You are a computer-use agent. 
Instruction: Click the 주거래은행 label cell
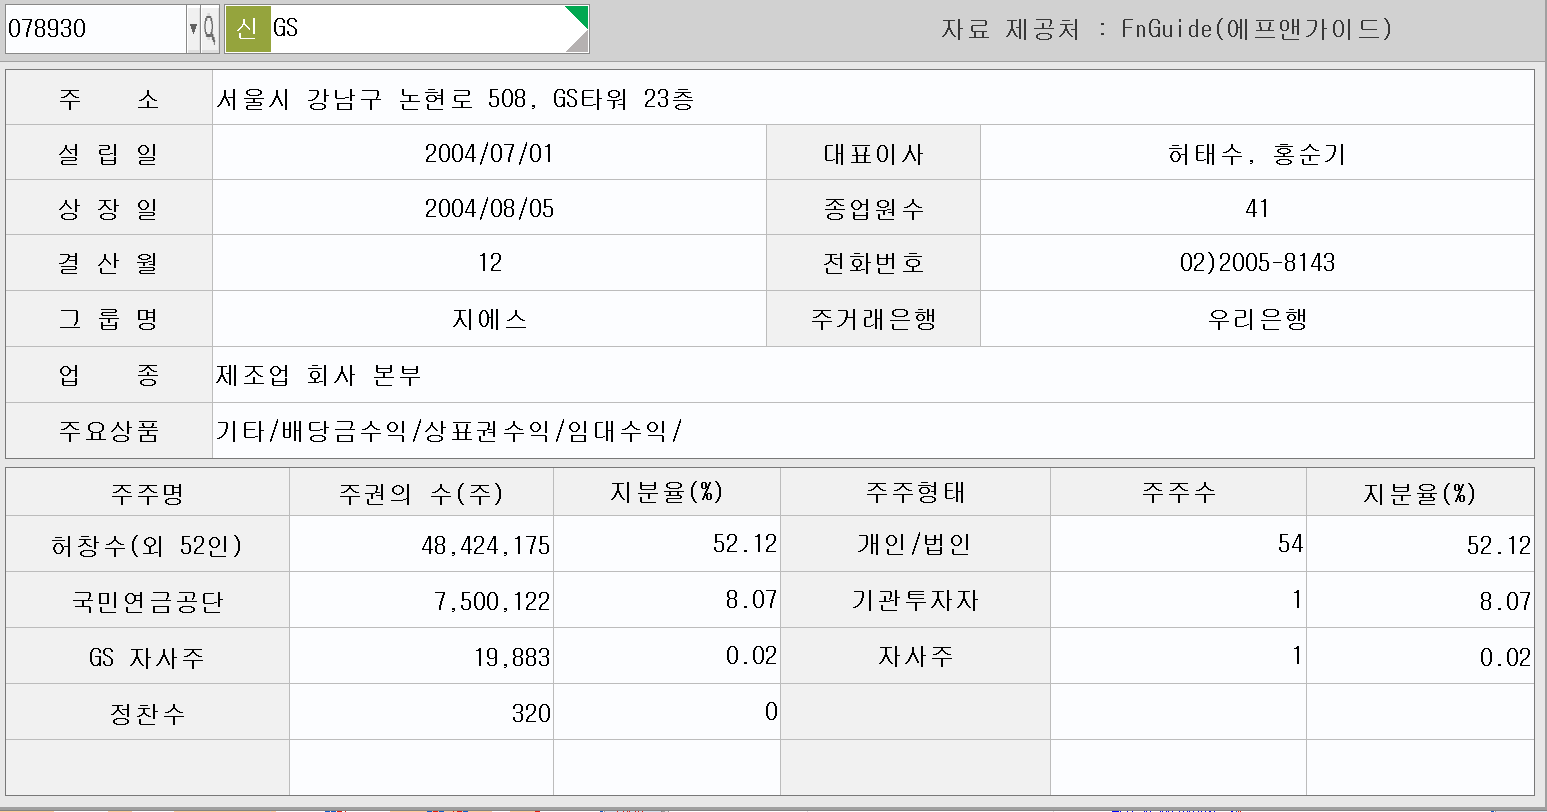(873, 319)
